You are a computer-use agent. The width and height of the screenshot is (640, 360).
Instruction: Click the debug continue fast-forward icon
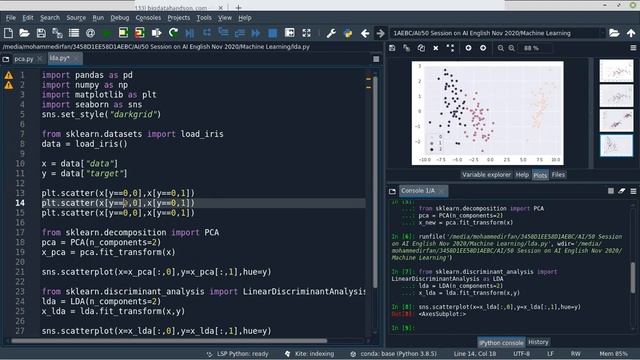pyautogui.click(x=256, y=33)
